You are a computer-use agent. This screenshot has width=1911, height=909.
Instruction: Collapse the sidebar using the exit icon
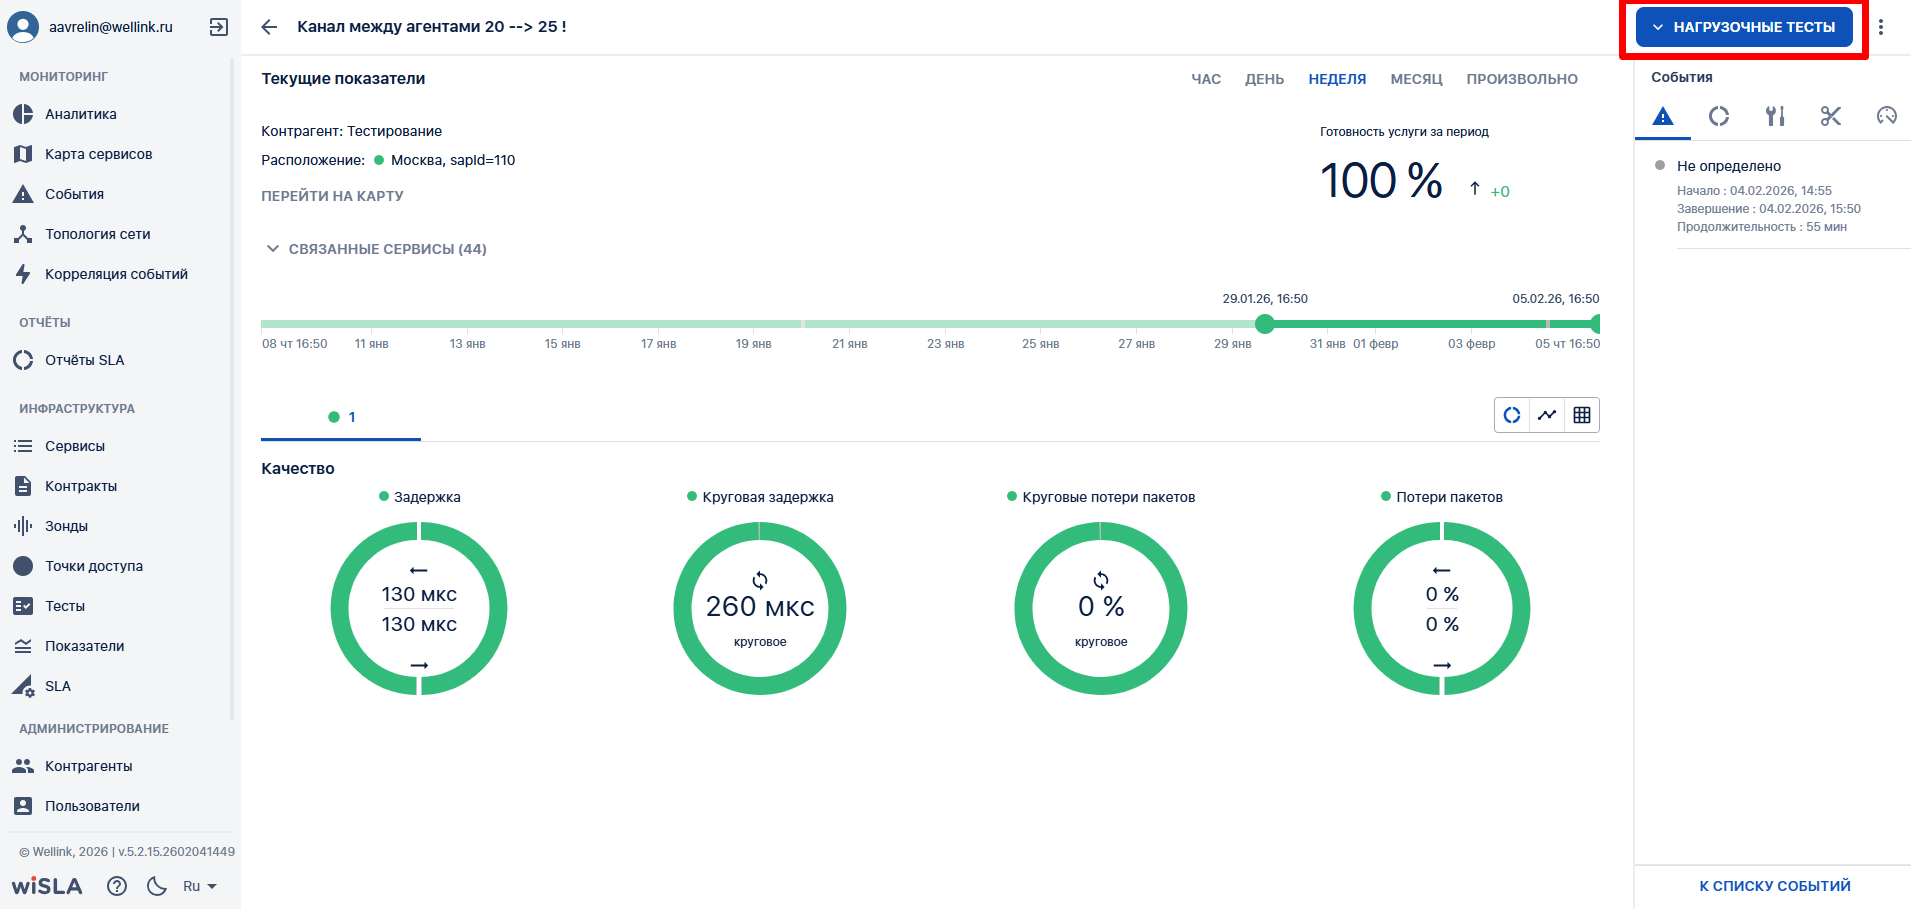218,27
